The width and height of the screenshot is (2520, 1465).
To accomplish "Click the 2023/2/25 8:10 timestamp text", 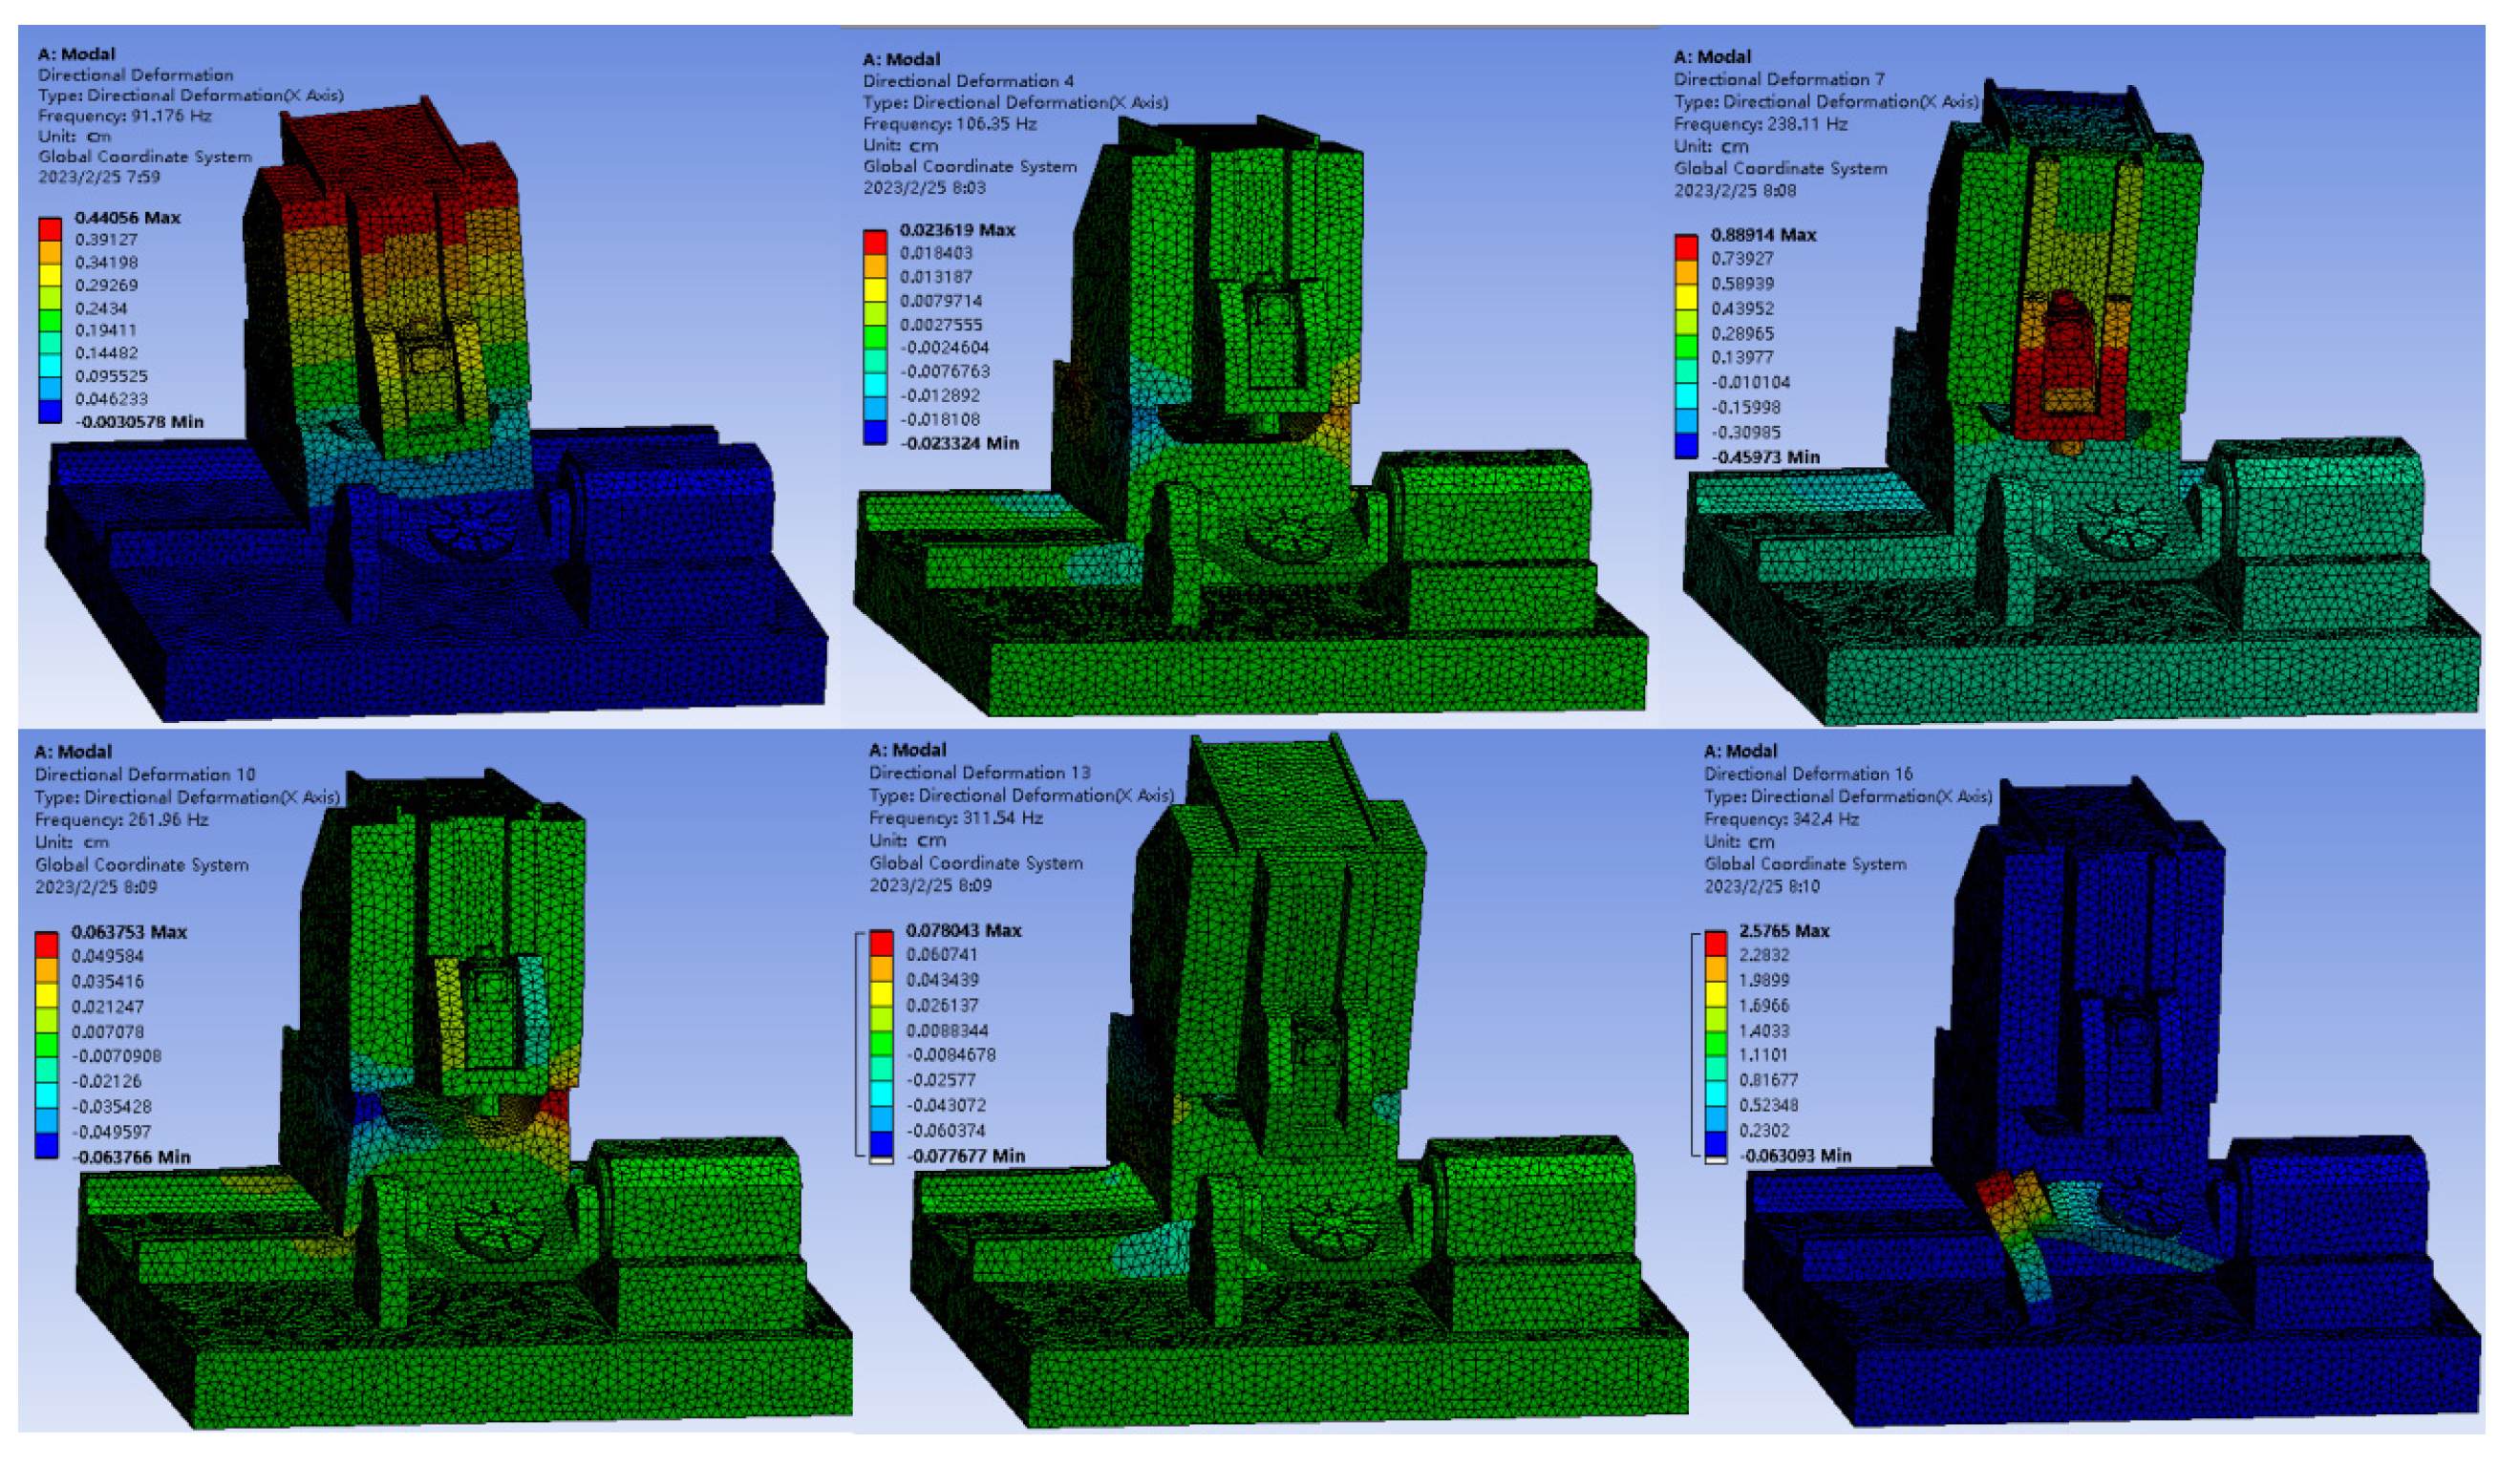I will click(x=1762, y=887).
